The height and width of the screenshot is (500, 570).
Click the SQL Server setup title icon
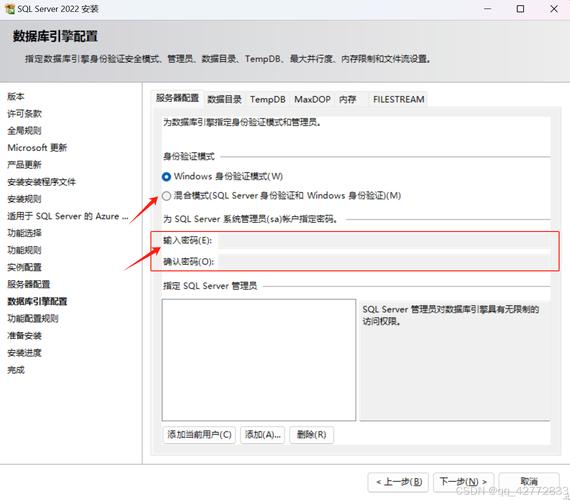click(10, 9)
